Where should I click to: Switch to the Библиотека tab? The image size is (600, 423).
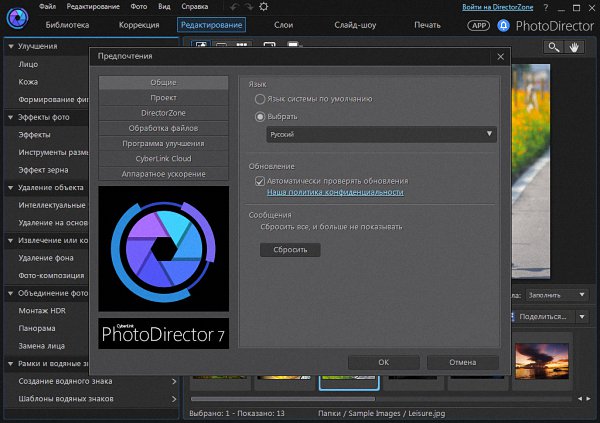pyautogui.click(x=68, y=24)
